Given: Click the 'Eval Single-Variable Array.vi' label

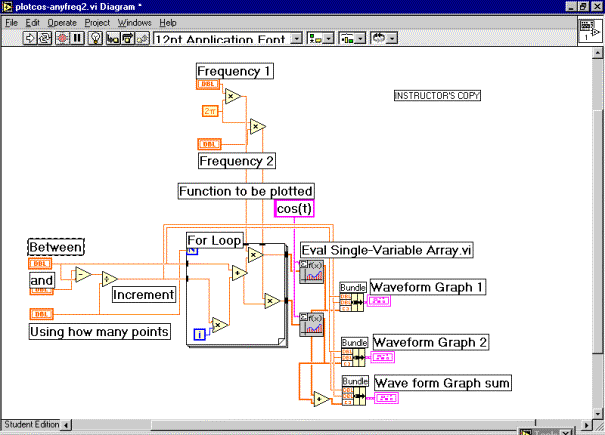Looking at the screenshot, I should tap(387, 250).
